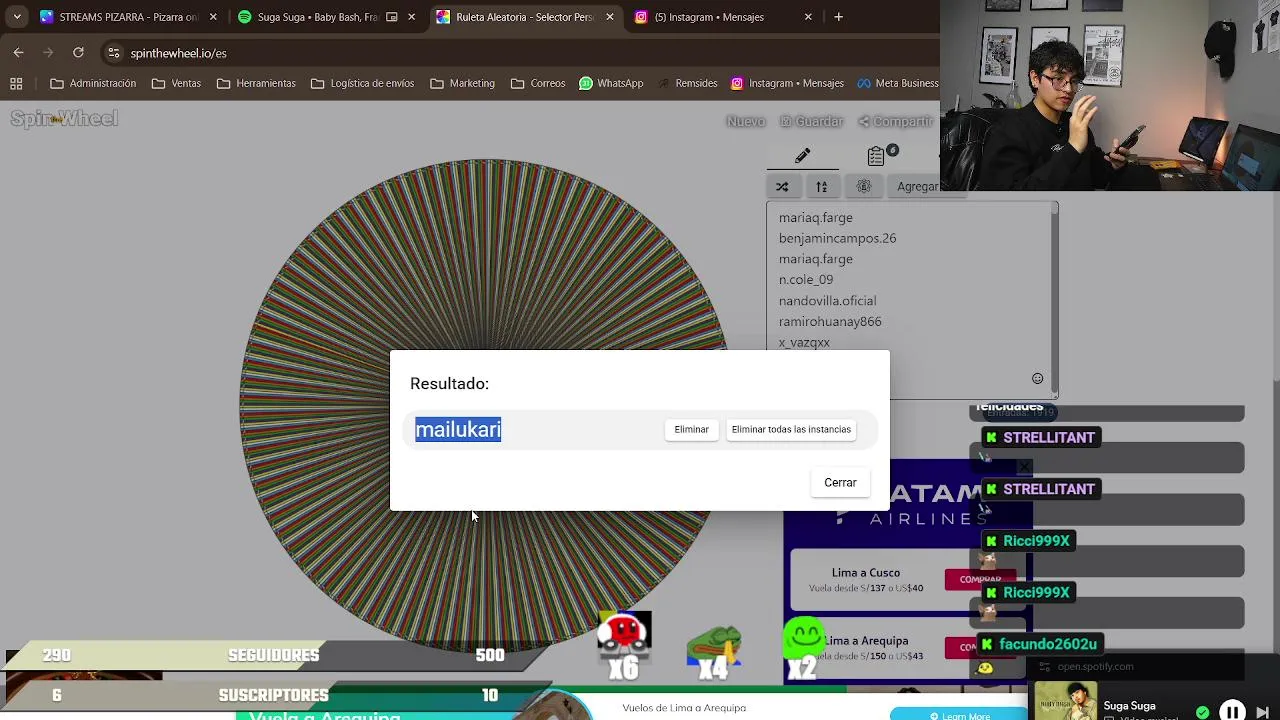Click the AI generate entries icon button
Viewport: 1280px width, 720px height.
click(x=864, y=187)
